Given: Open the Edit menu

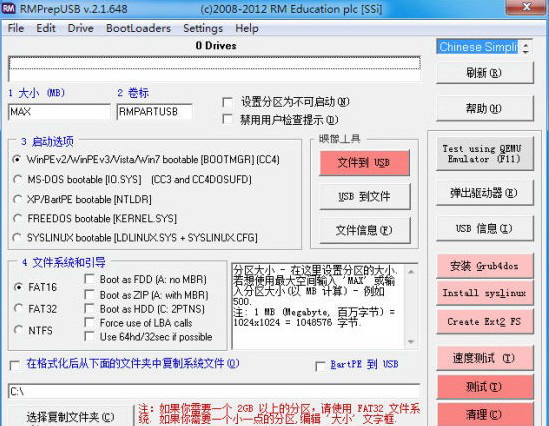Looking at the screenshot, I should (x=46, y=28).
